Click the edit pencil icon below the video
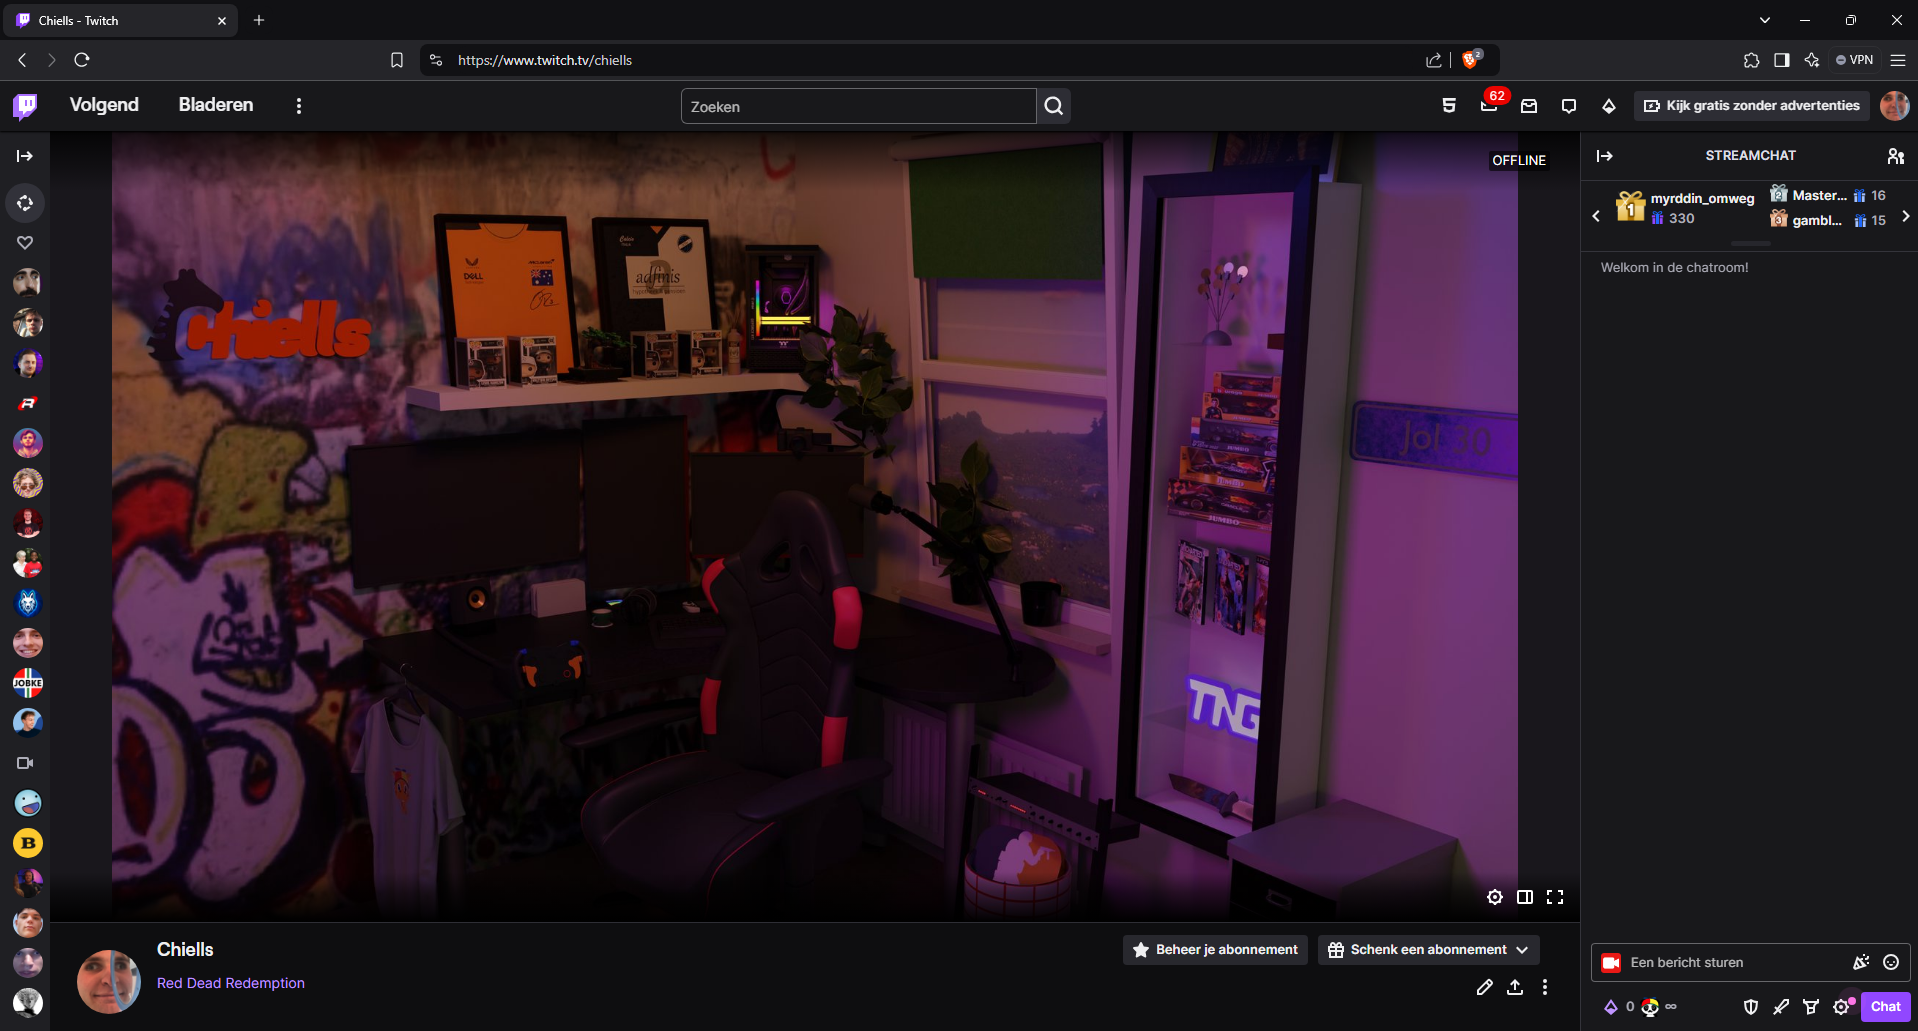The height and width of the screenshot is (1031, 1918). pos(1484,987)
